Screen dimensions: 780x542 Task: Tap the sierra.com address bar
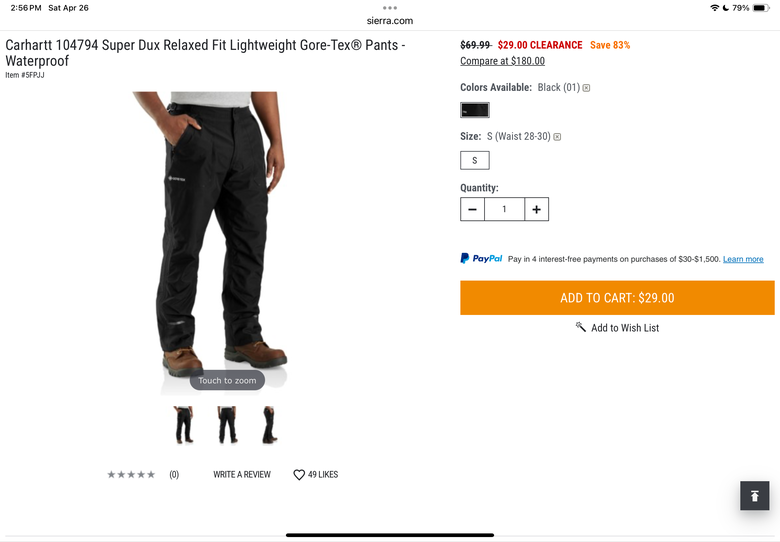coord(390,21)
